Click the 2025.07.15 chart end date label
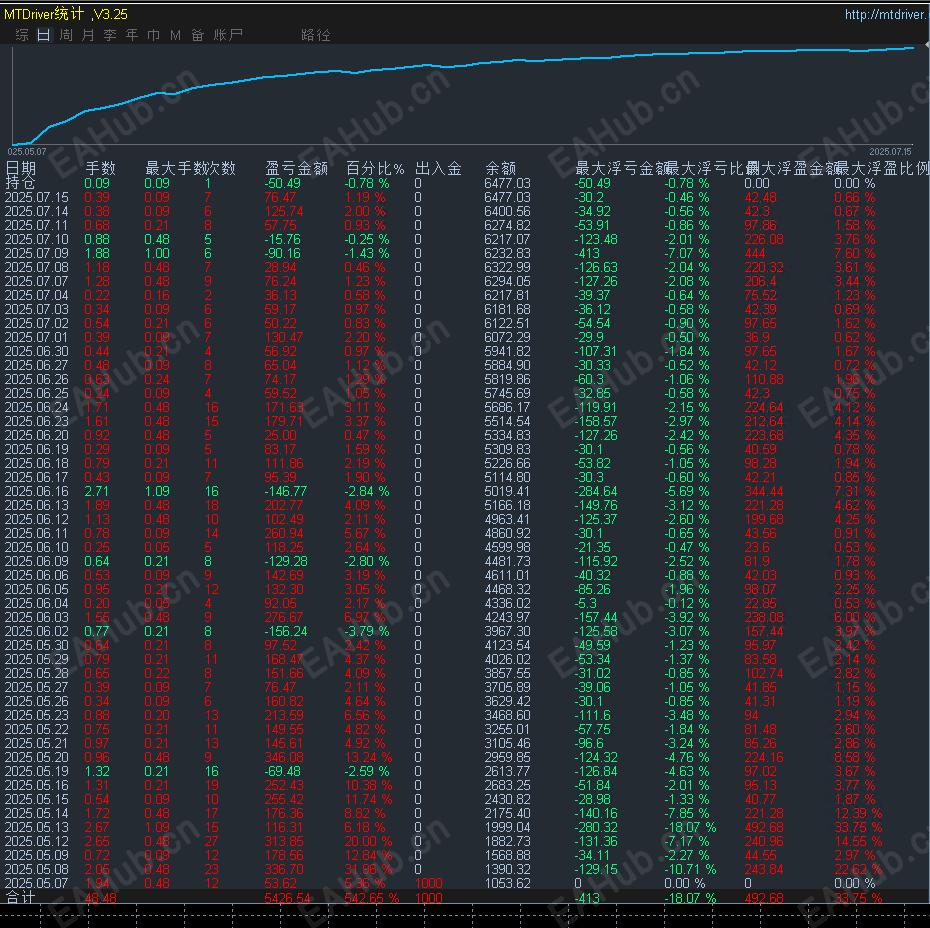The width and height of the screenshot is (930, 928). coord(890,152)
